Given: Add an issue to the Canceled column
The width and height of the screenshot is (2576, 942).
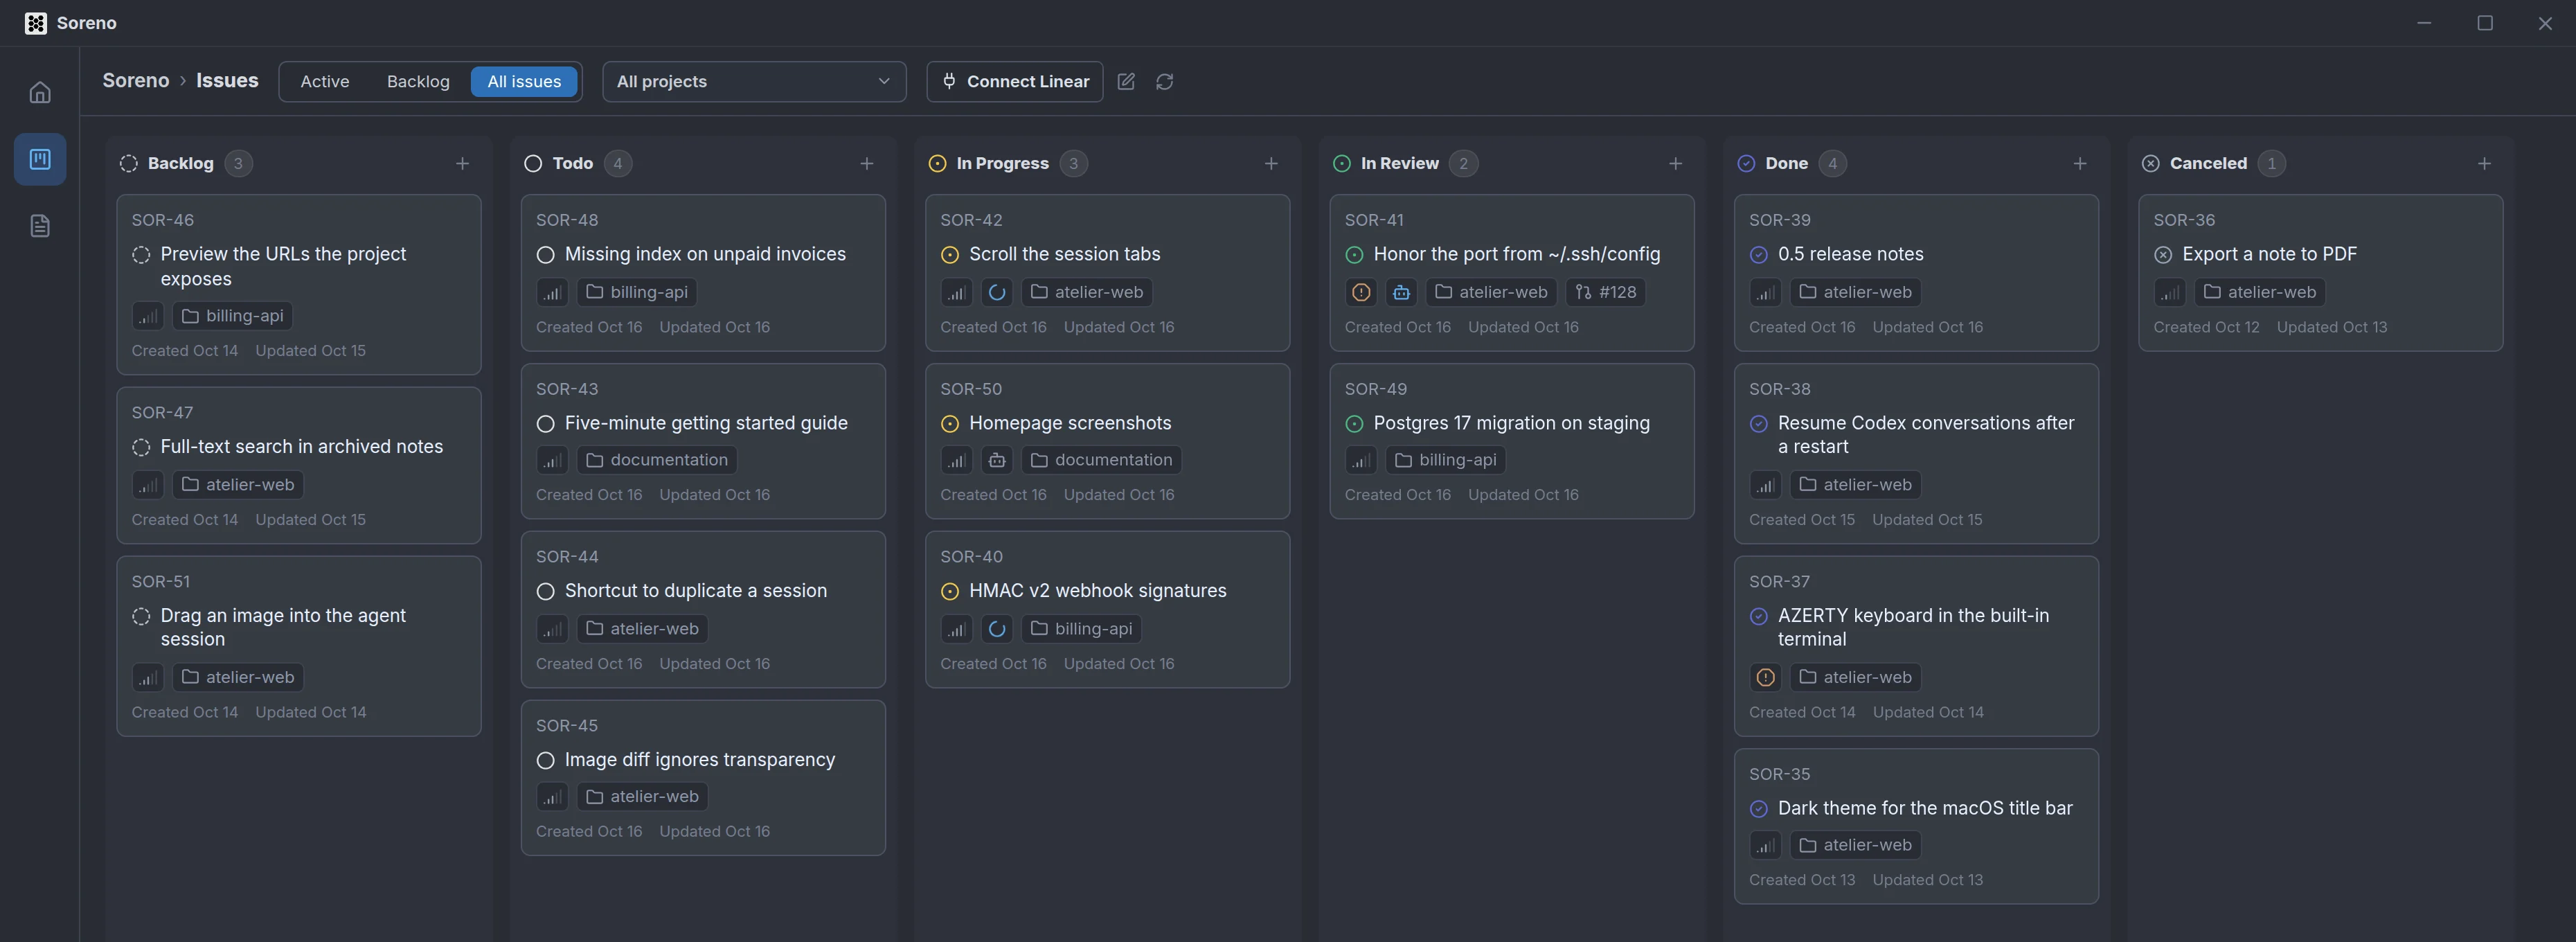Looking at the screenshot, I should click(x=2484, y=164).
